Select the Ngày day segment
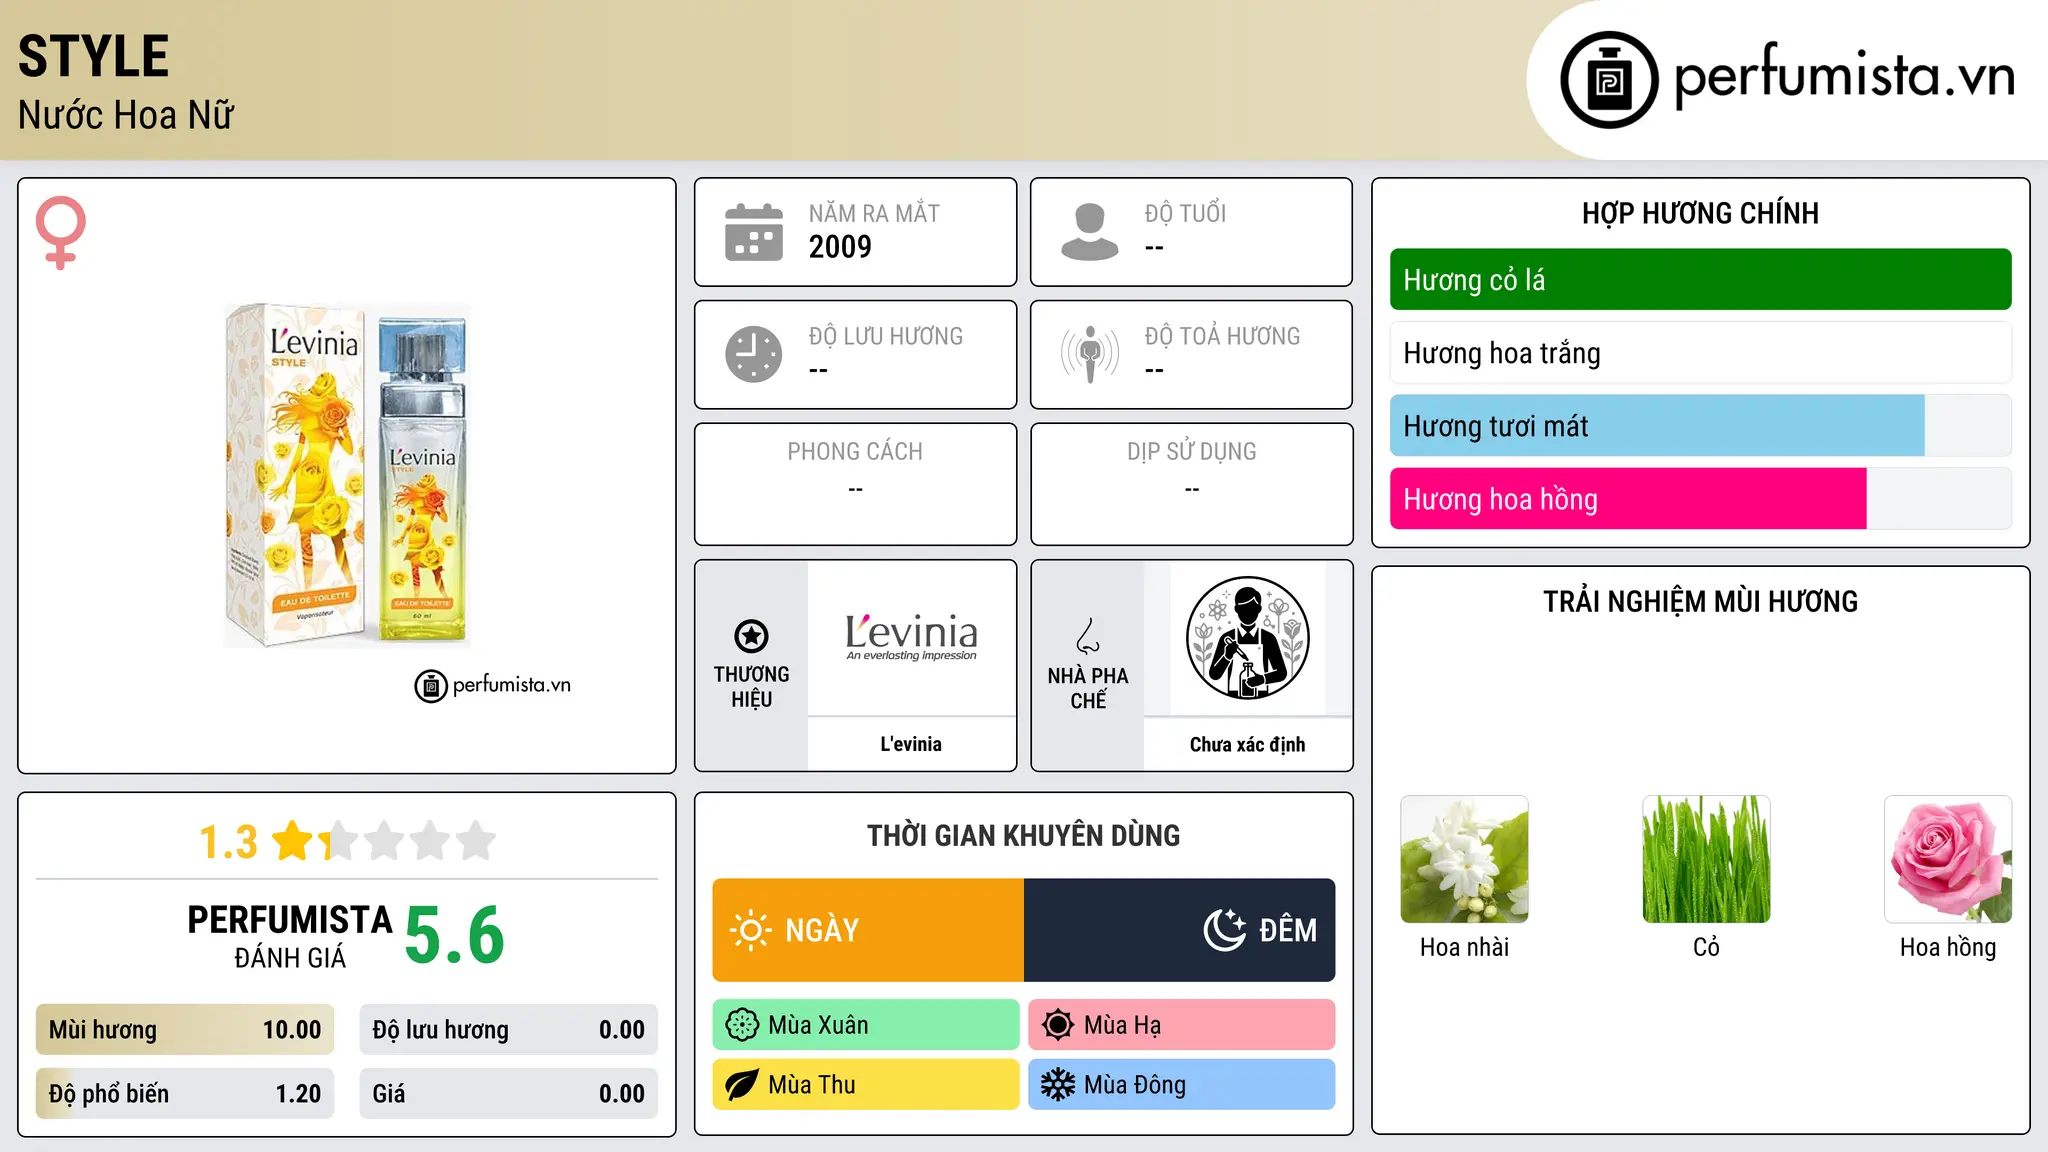The height and width of the screenshot is (1152, 2048). click(868, 930)
